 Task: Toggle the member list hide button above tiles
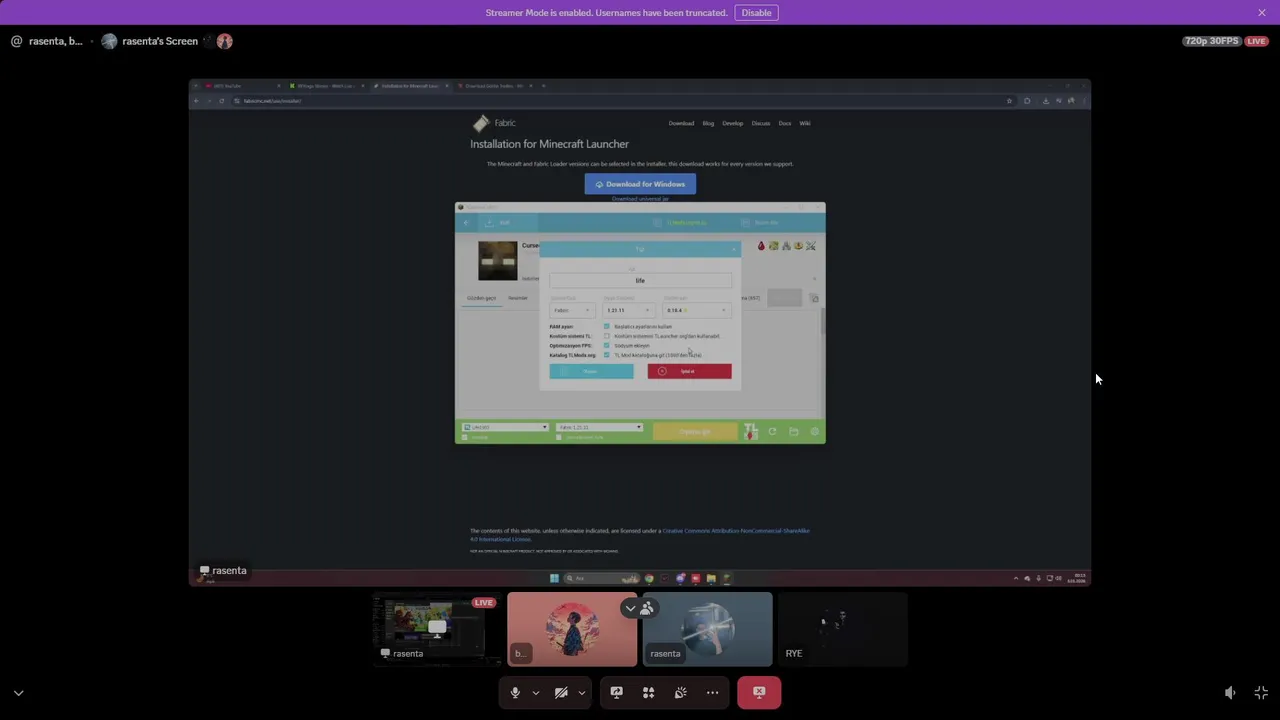[640, 608]
